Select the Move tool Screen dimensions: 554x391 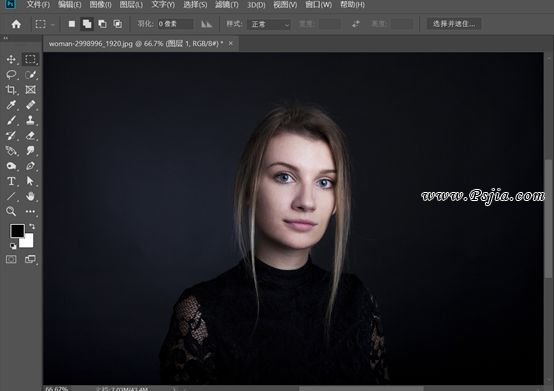pos(11,59)
